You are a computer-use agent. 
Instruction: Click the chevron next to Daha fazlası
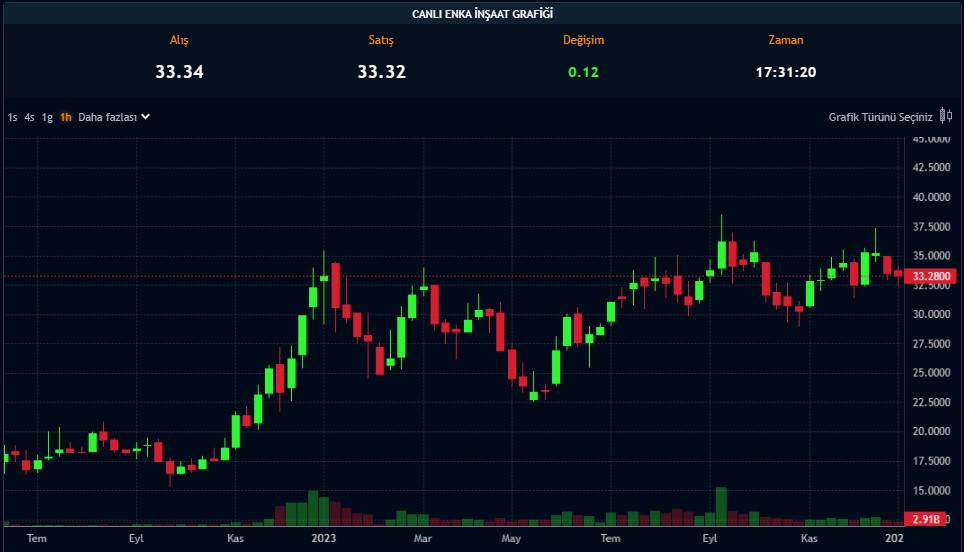[145, 117]
